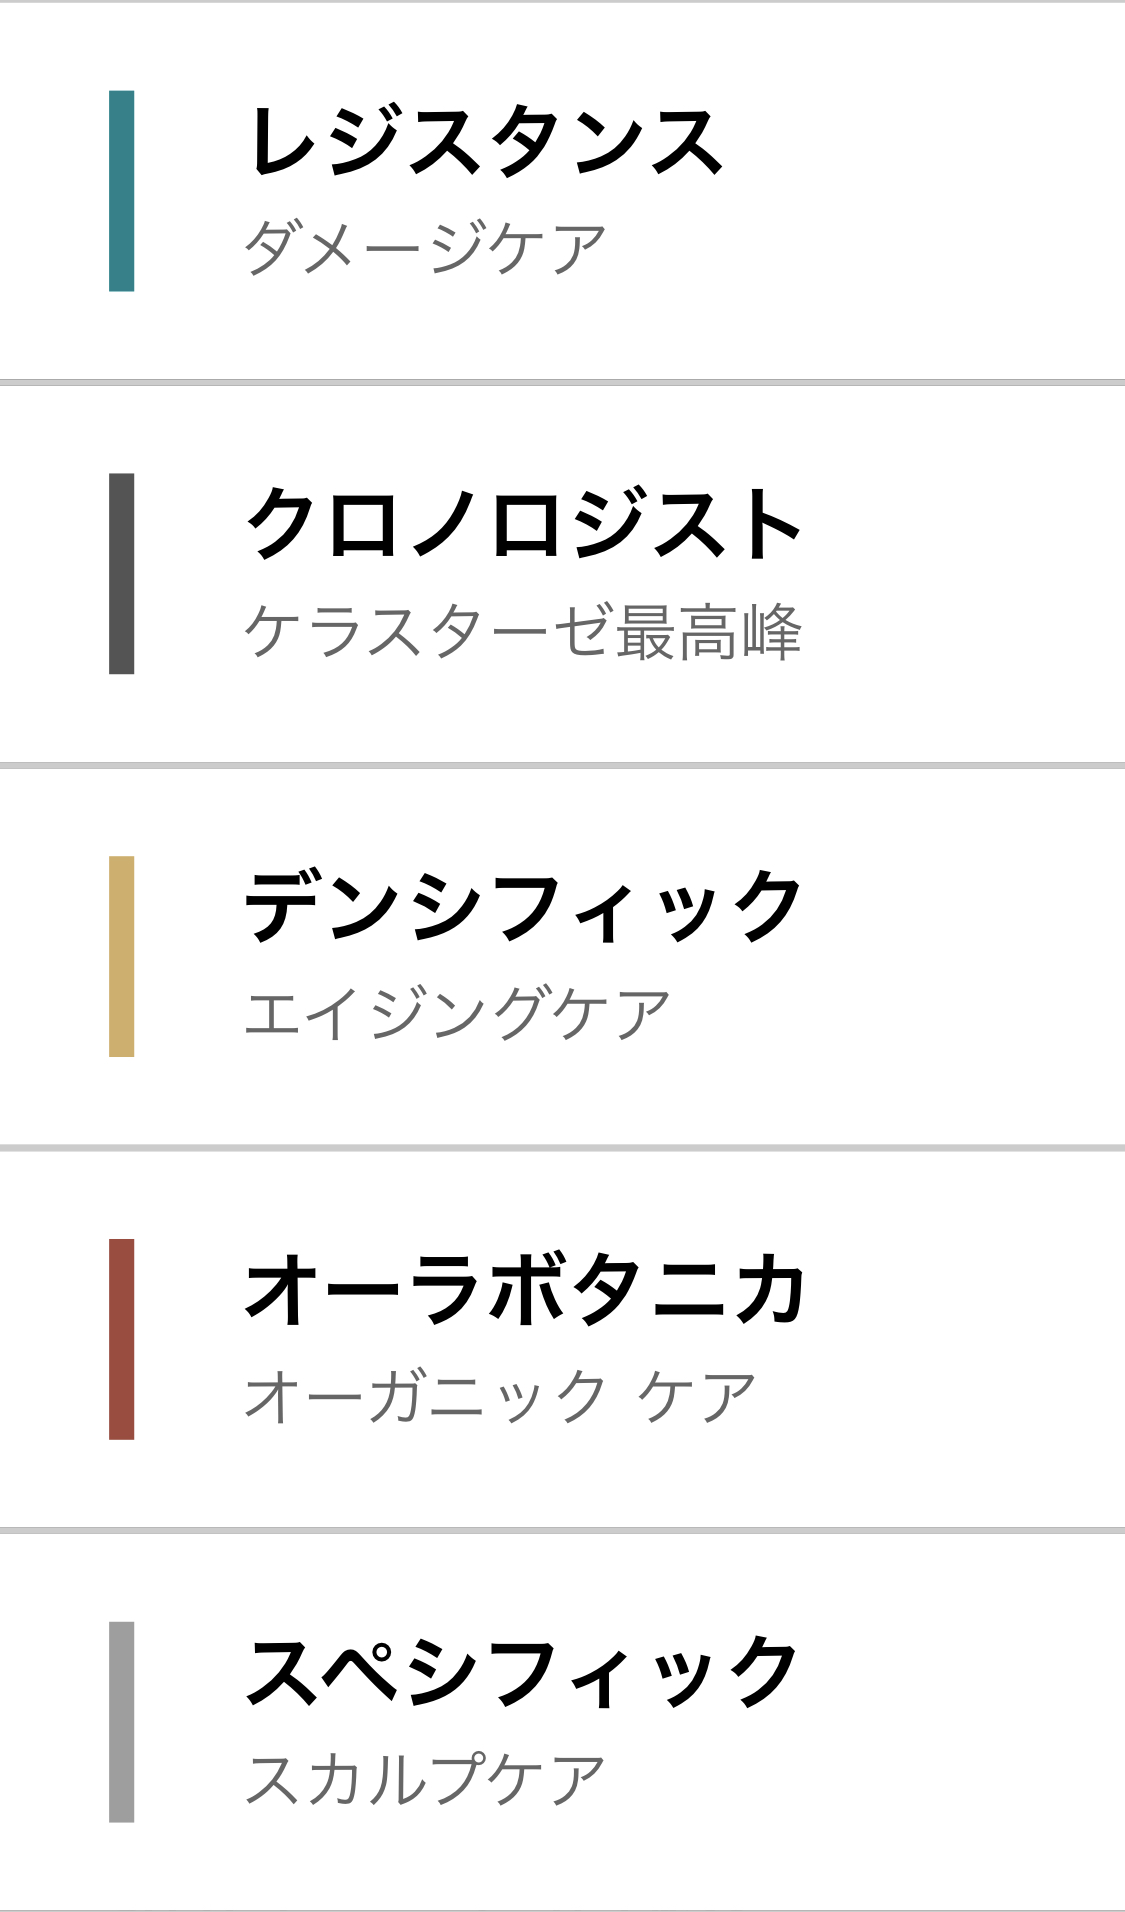Click the light gray bar beside スペシフィック
The width and height of the screenshot is (1125, 1912).
pyautogui.click(x=121, y=1722)
